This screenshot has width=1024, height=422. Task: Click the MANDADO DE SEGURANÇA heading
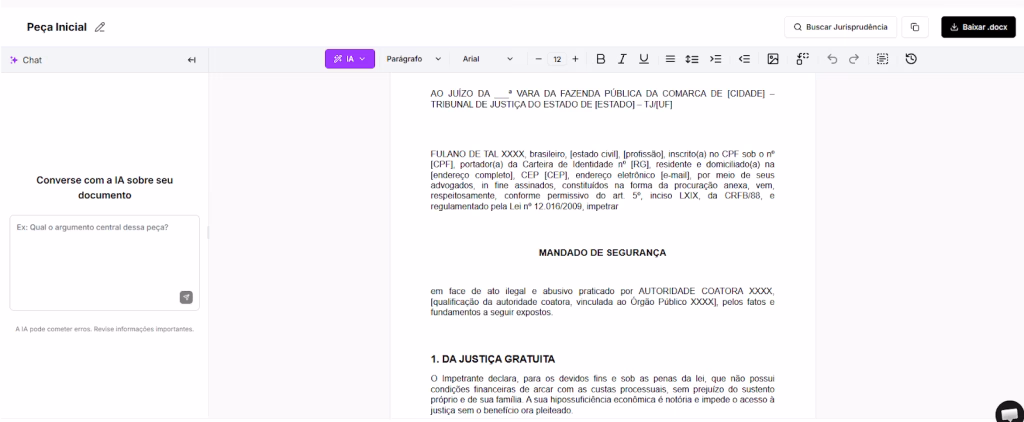[x=602, y=252]
